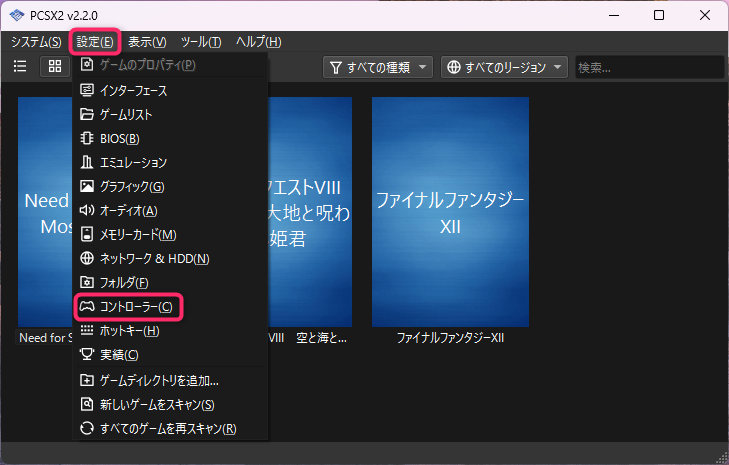
Task: Minimize the PCSX2 window
Action: coord(614,15)
